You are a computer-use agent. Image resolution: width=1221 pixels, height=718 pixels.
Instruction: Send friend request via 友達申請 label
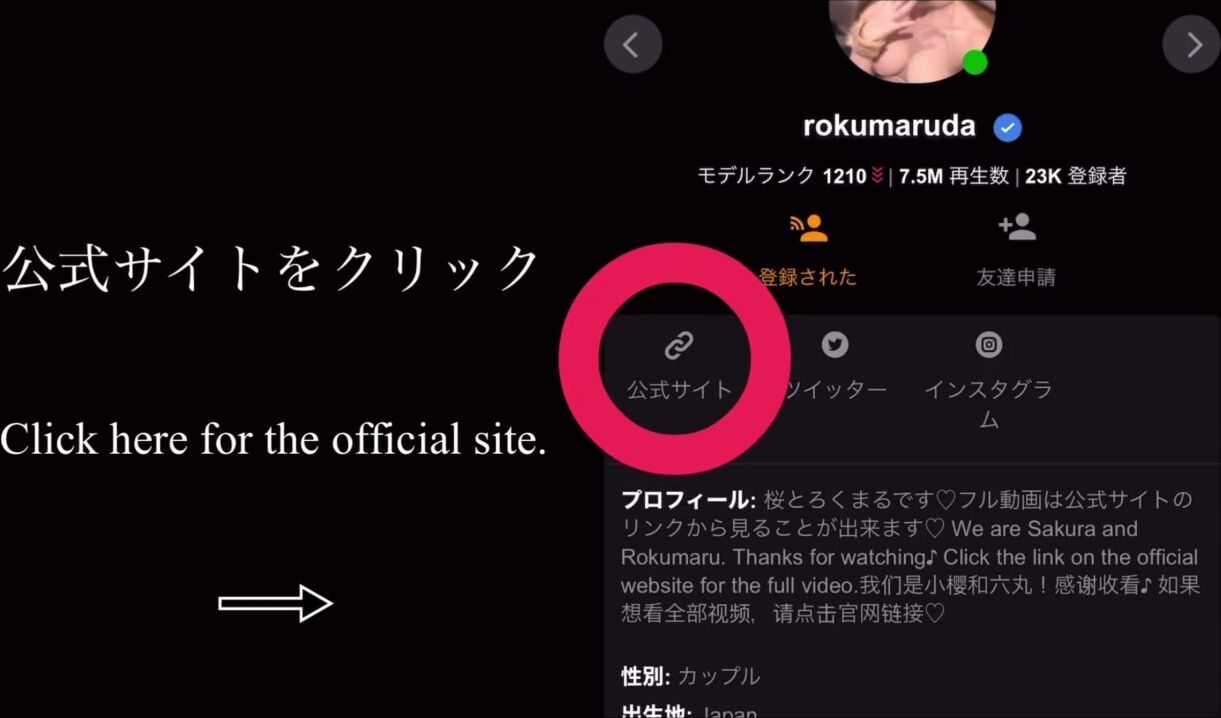tap(1016, 277)
